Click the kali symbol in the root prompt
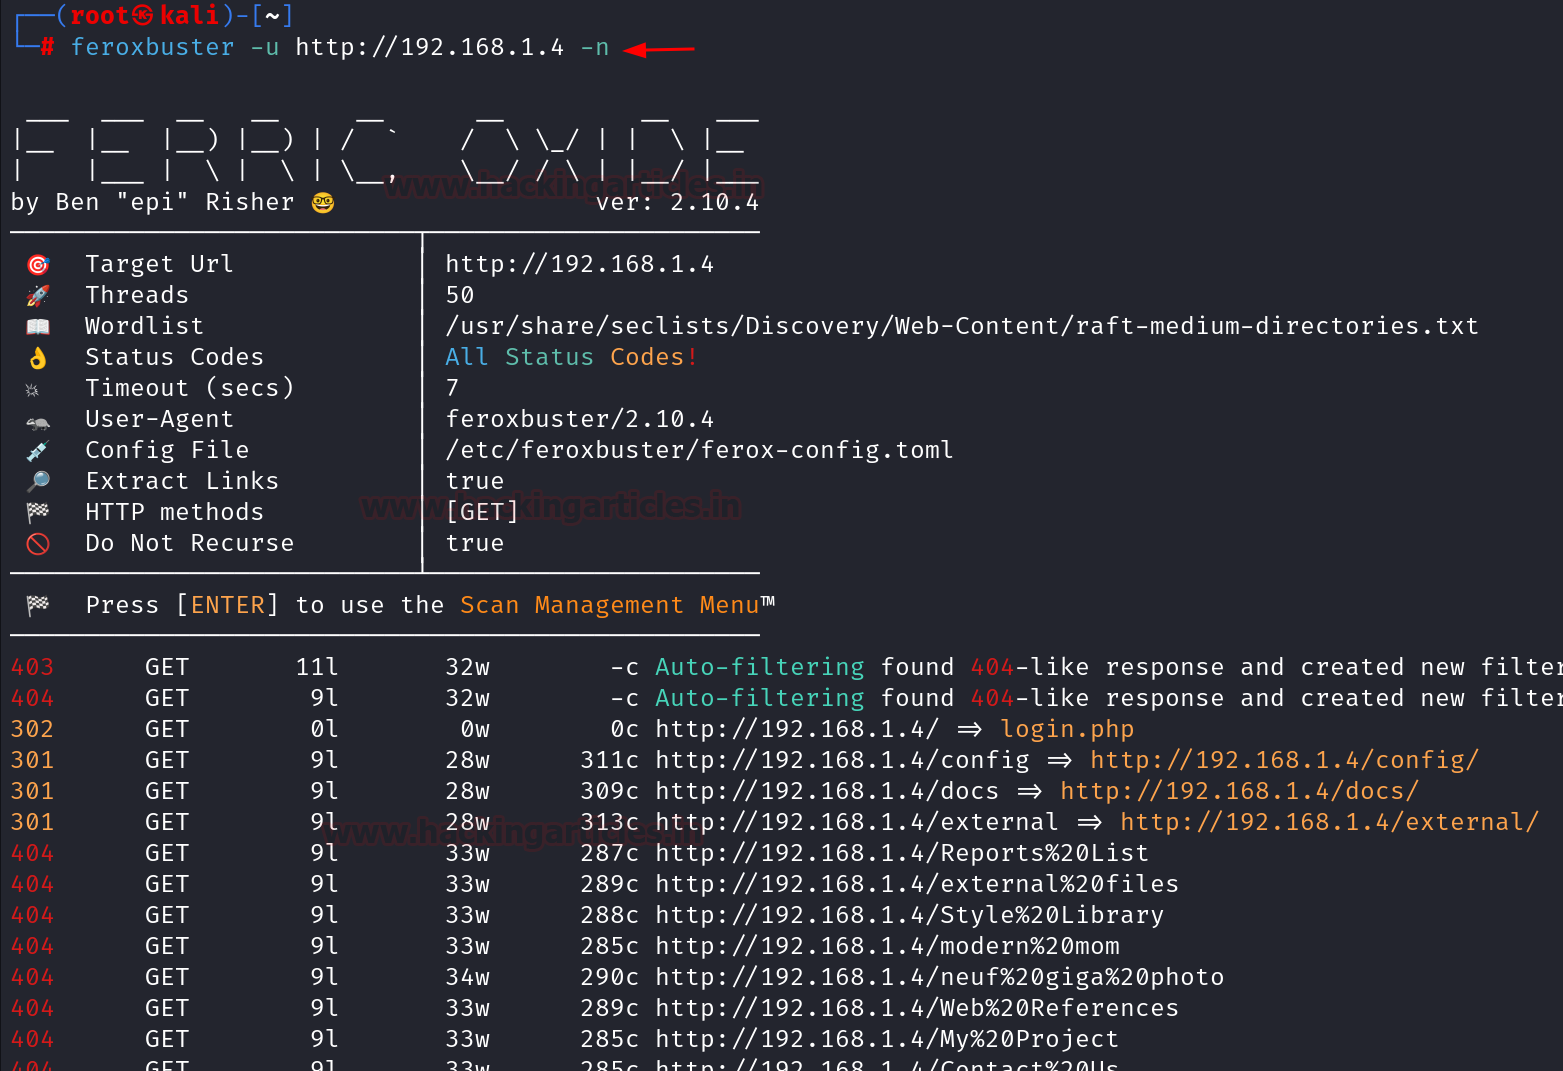Viewport: 1563px width, 1071px height. coord(143,15)
